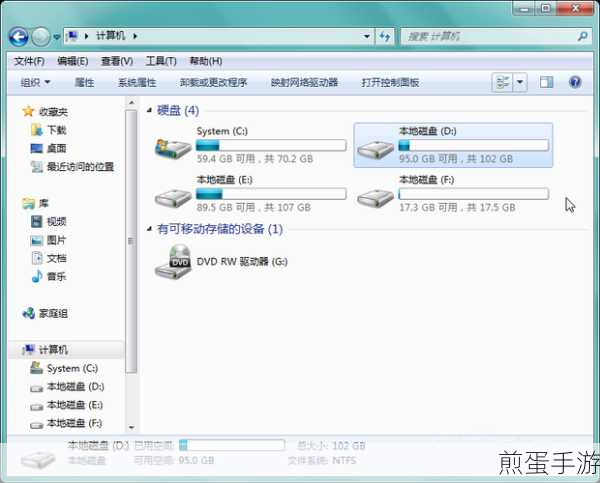The image size is (600, 483).
Task: Select the DVD RW 驱动器 (G:) icon
Action: click(x=173, y=262)
